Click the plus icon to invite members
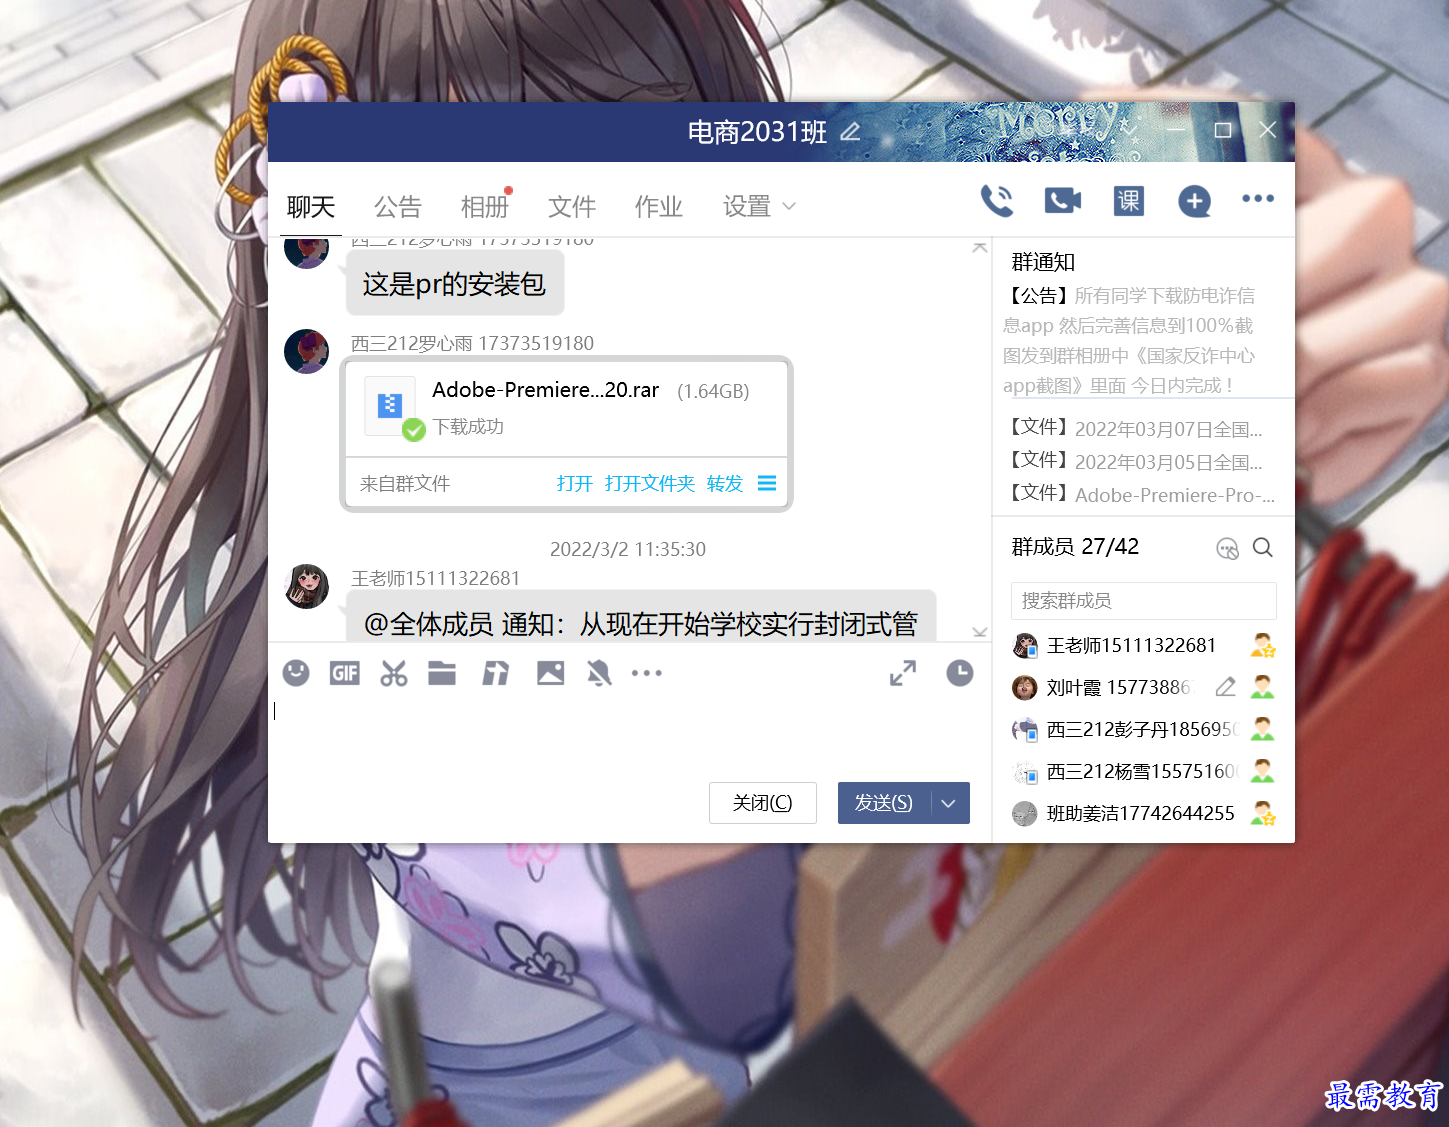The width and height of the screenshot is (1449, 1127). (x=1194, y=201)
